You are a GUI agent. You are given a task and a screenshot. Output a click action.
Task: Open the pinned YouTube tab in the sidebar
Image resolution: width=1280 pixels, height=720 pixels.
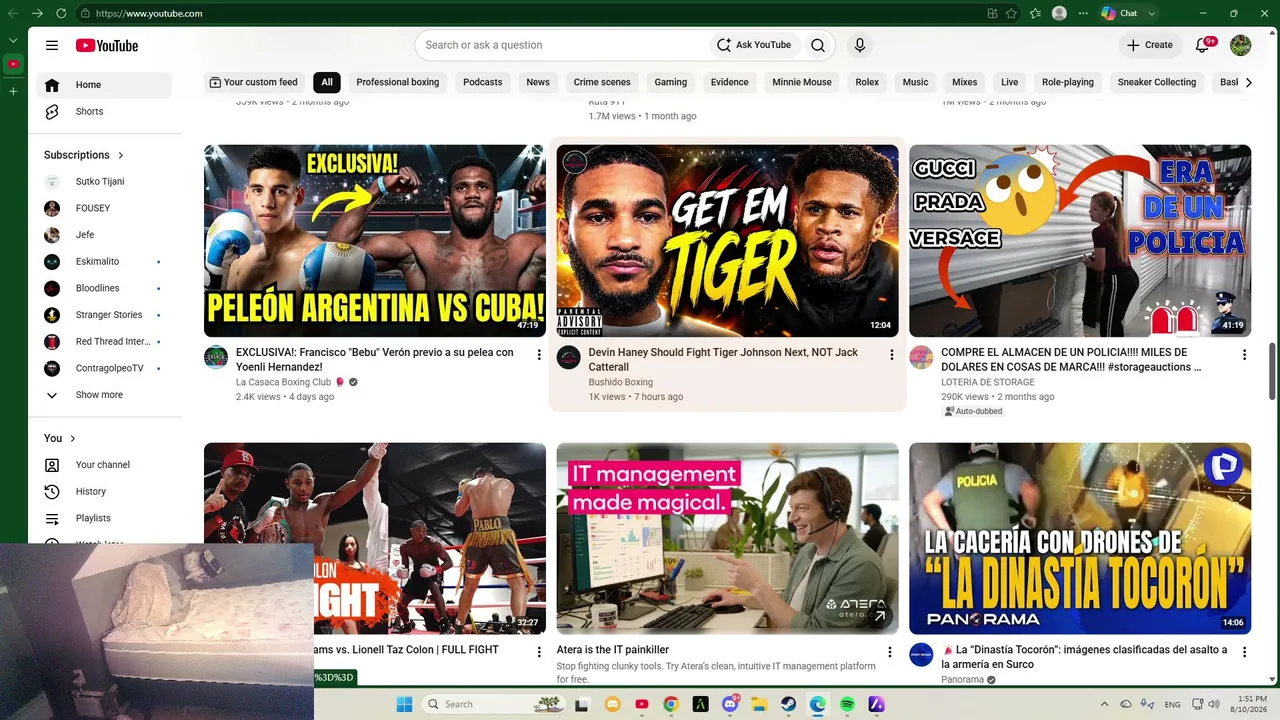(x=13, y=64)
